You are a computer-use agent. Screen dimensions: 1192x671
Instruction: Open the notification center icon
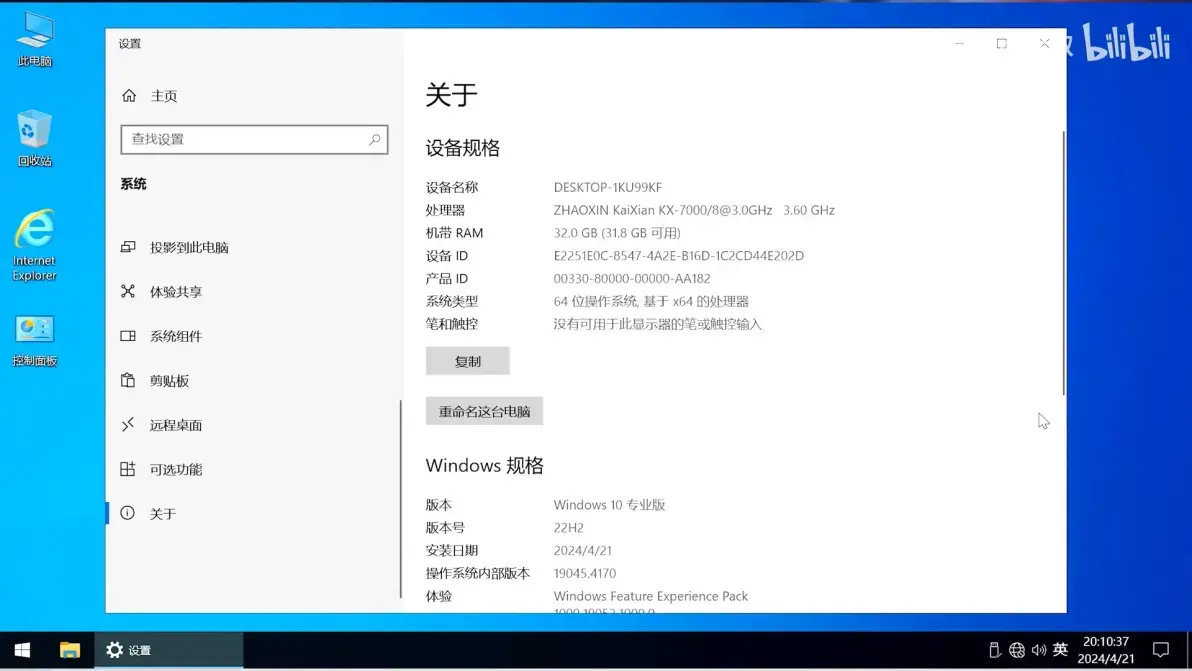[1161, 650]
